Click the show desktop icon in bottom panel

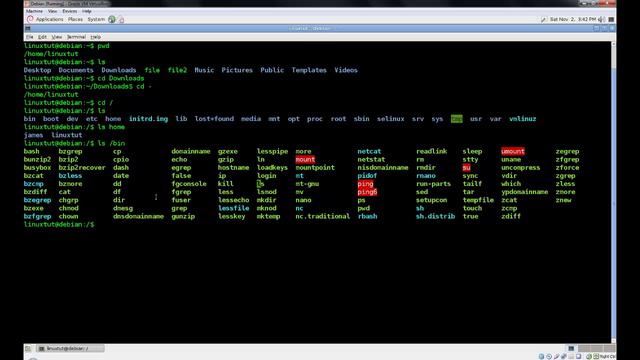click(x=28, y=349)
